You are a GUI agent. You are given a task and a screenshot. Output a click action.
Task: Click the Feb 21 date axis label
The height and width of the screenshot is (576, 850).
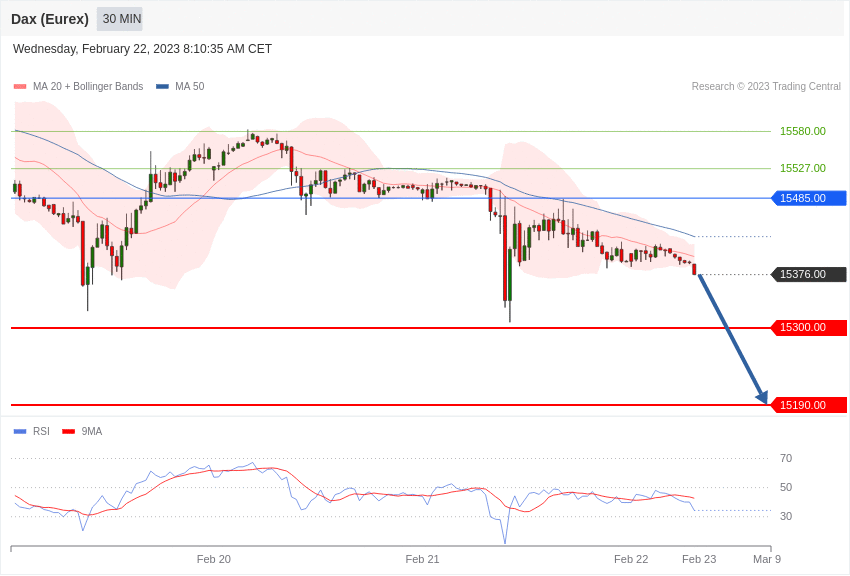(x=422, y=559)
